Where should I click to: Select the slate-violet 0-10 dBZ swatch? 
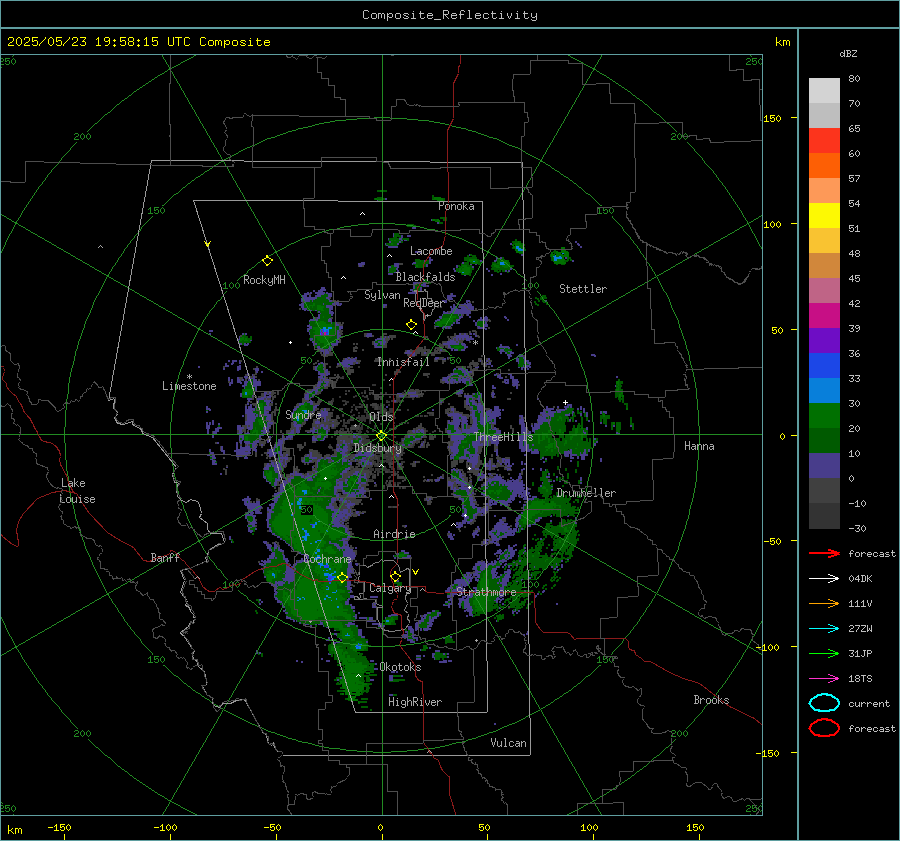(824, 466)
